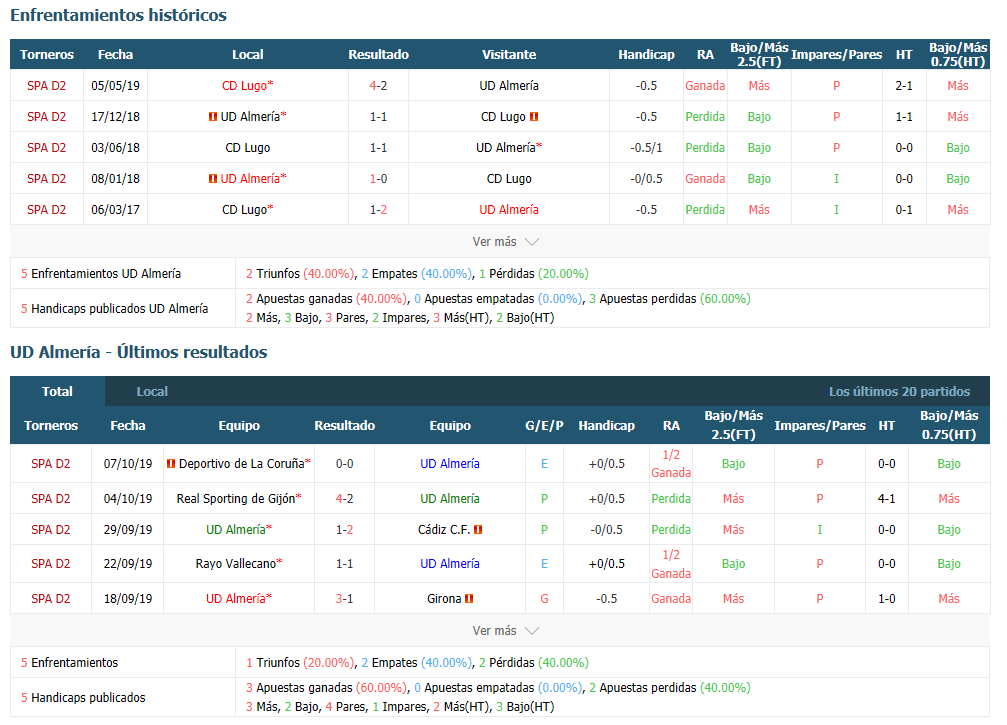The image size is (1007, 725).
Task: Click 'Perdida' in Cádiz C.F. row
Action: coord(671,530)
